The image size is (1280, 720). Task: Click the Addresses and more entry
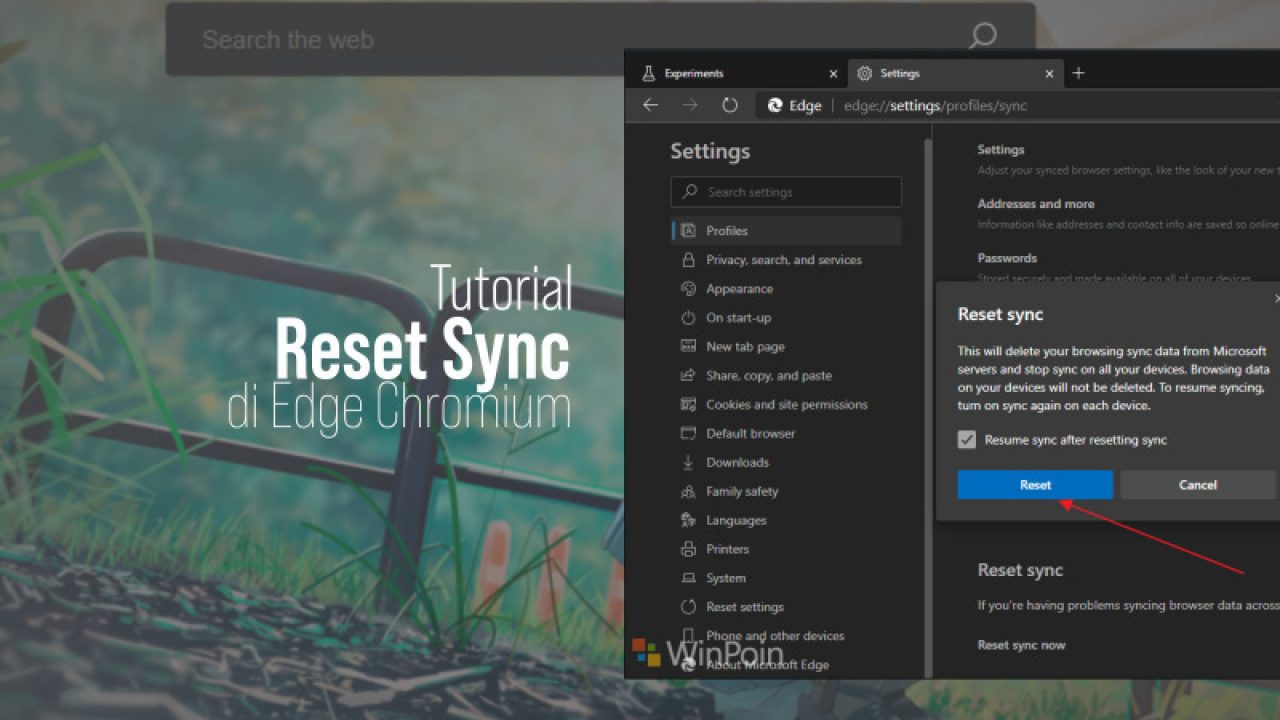click(1036, 204)
